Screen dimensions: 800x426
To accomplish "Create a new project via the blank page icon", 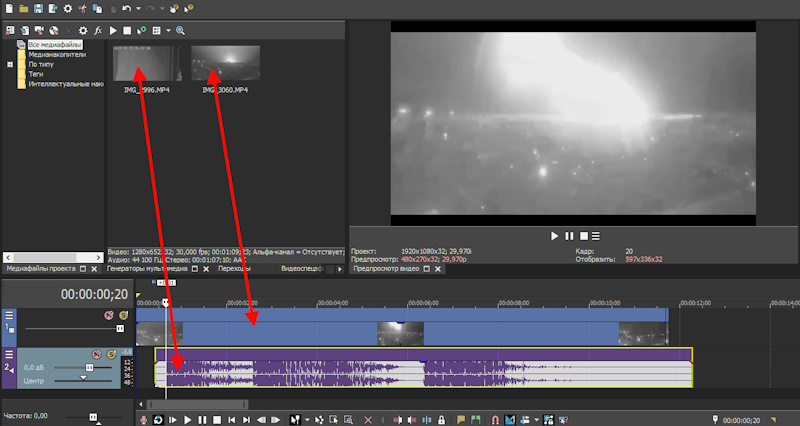I will coord(9,9).
